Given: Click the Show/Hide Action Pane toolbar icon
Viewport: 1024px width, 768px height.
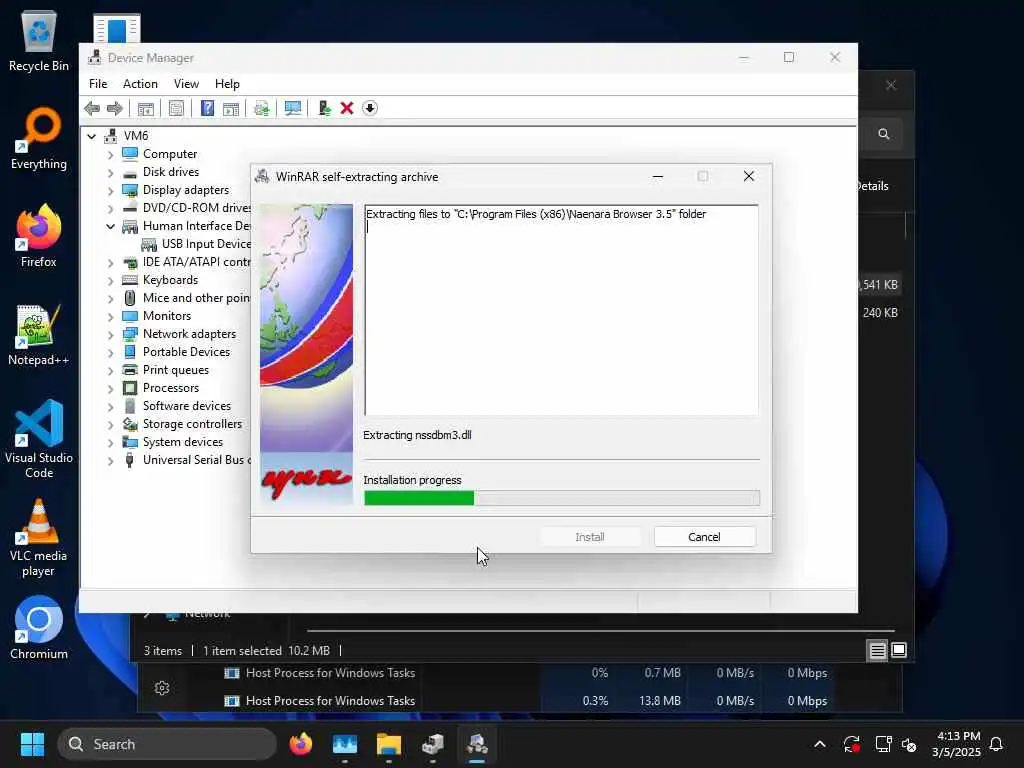Looking at the screenshot, I should tap(231, 108).
